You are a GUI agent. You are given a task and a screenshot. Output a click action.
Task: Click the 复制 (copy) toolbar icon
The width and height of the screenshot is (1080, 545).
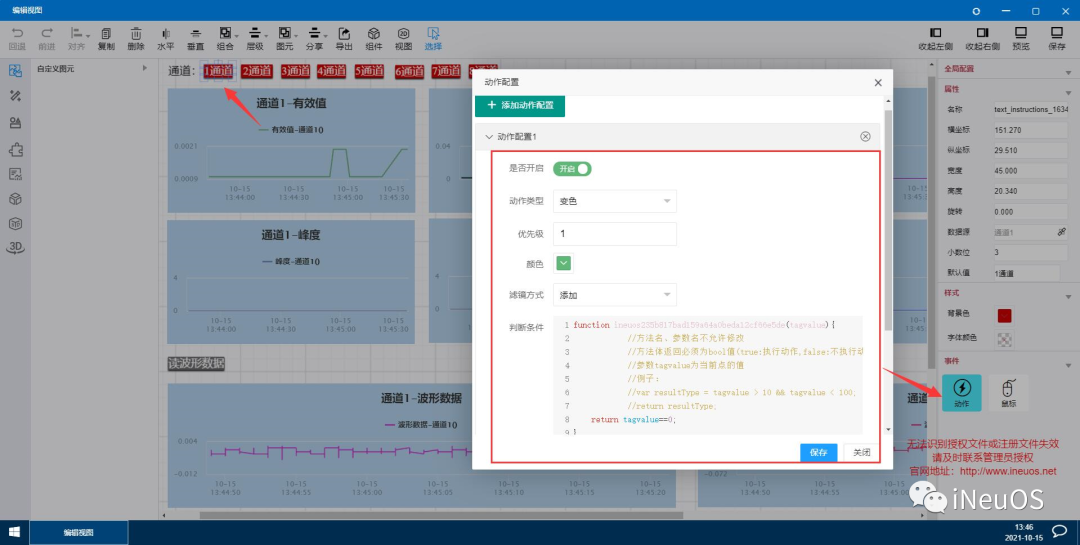[x=106, y=39]
